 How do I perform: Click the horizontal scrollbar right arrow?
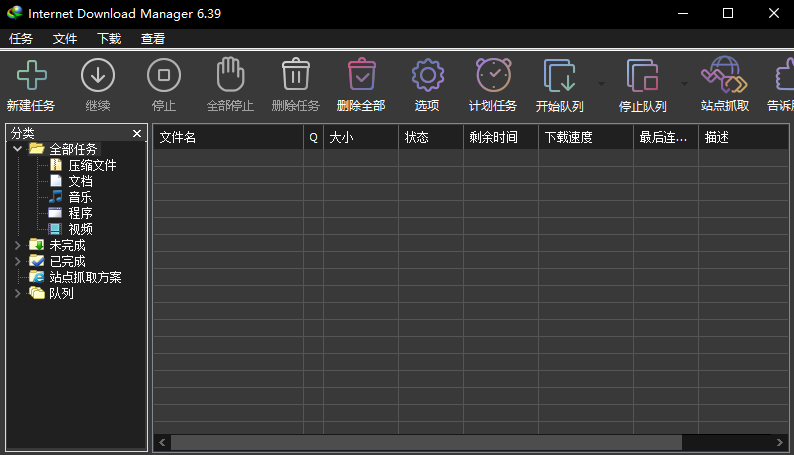(780, 442)
